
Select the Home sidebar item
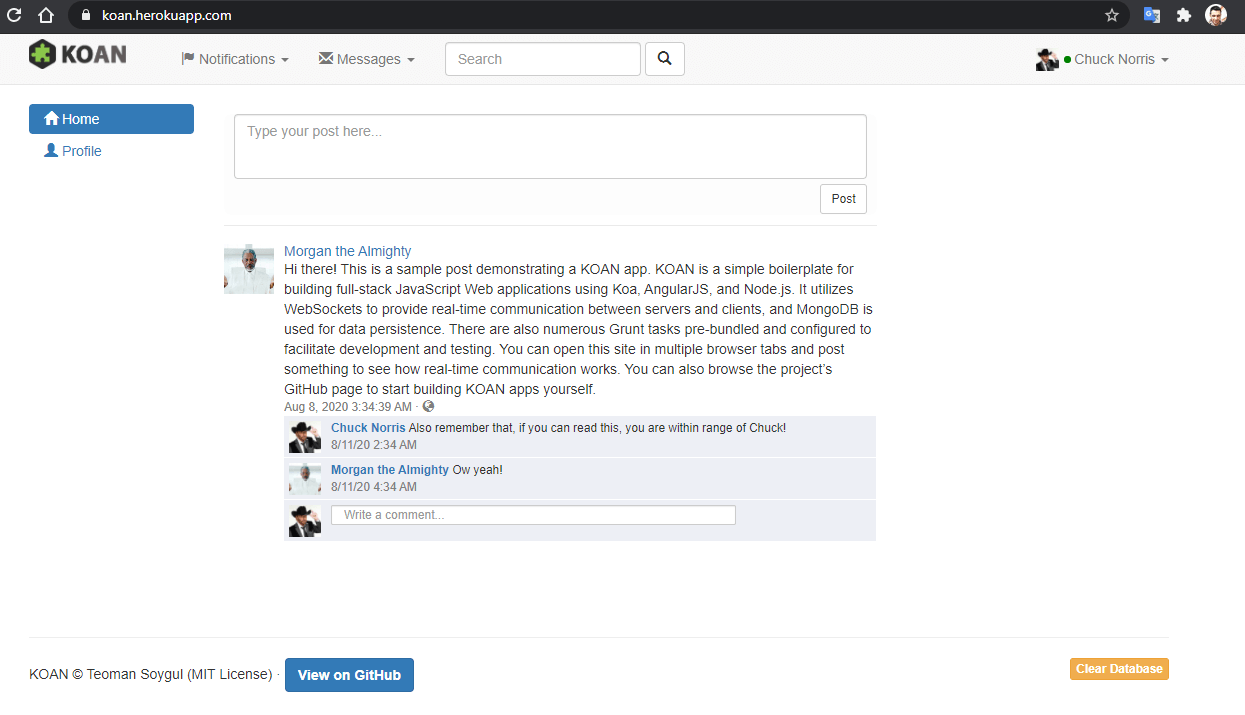coord(111,119)
